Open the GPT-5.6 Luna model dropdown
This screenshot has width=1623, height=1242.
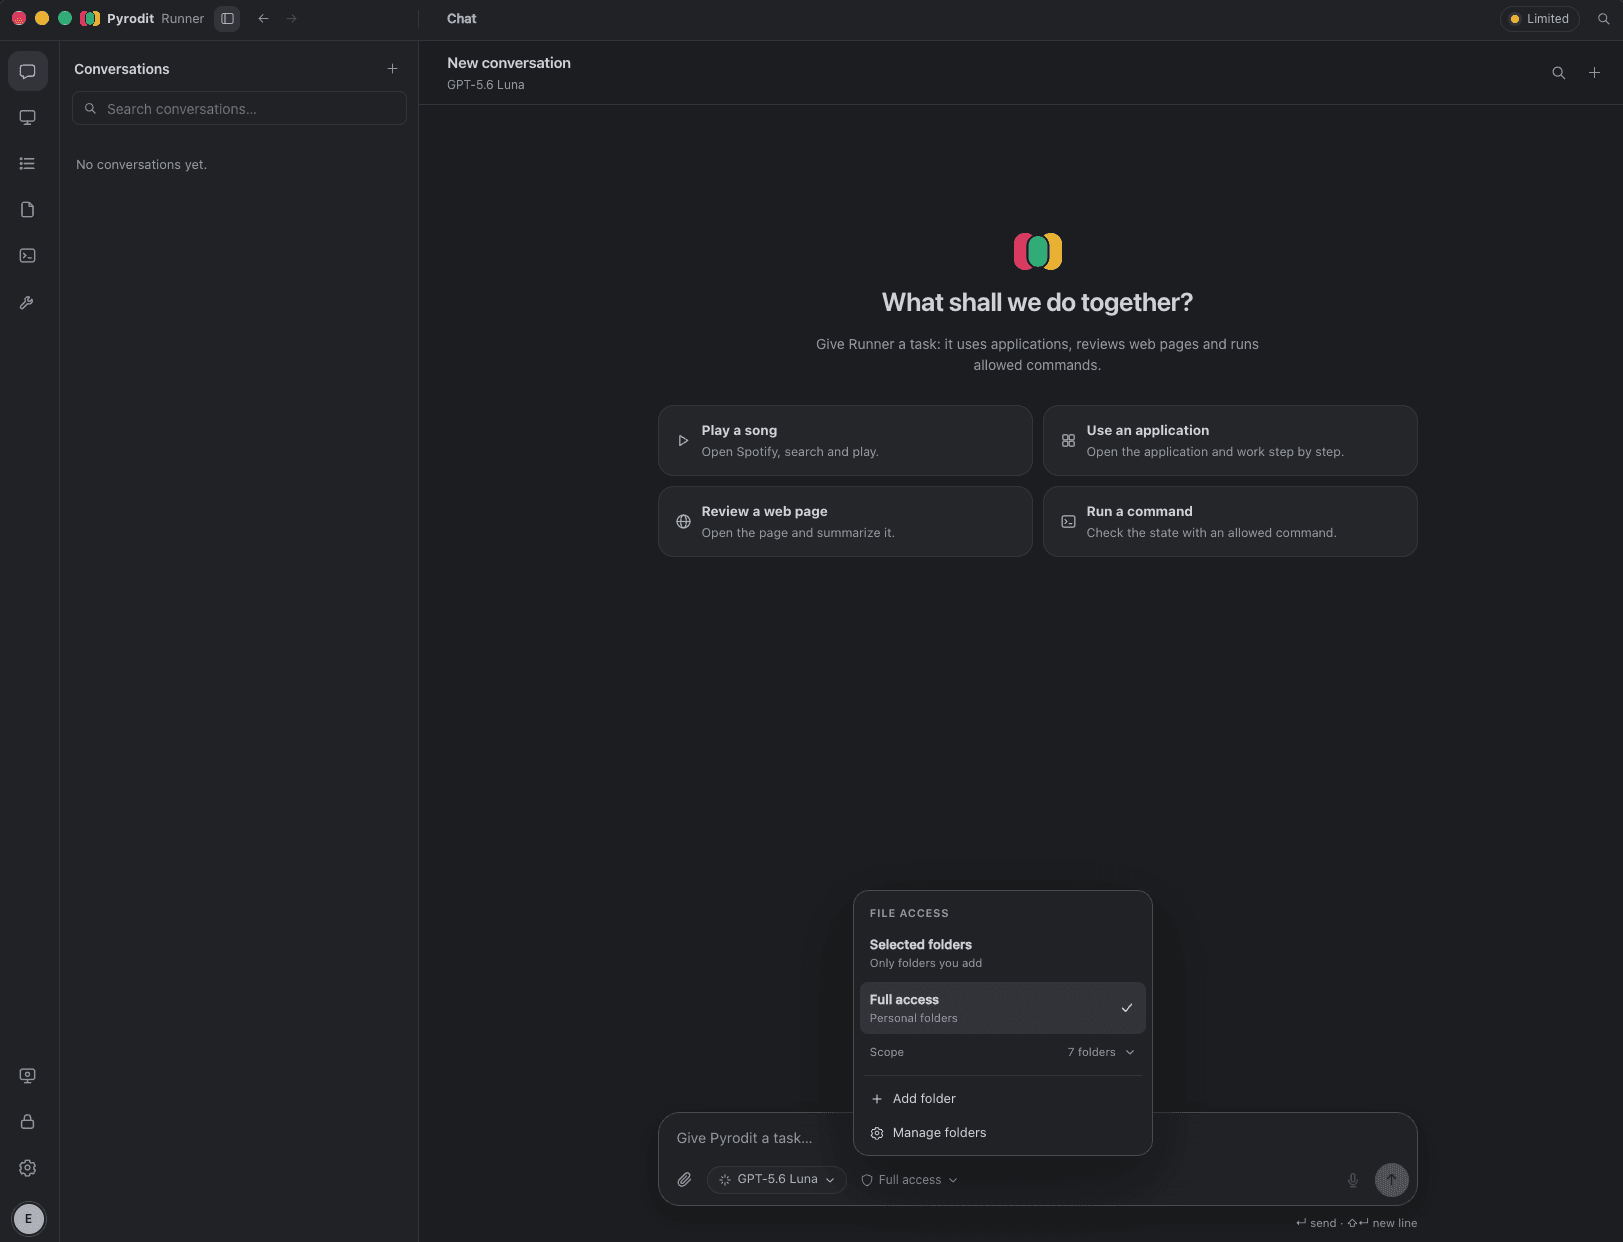coord(776,1180)
